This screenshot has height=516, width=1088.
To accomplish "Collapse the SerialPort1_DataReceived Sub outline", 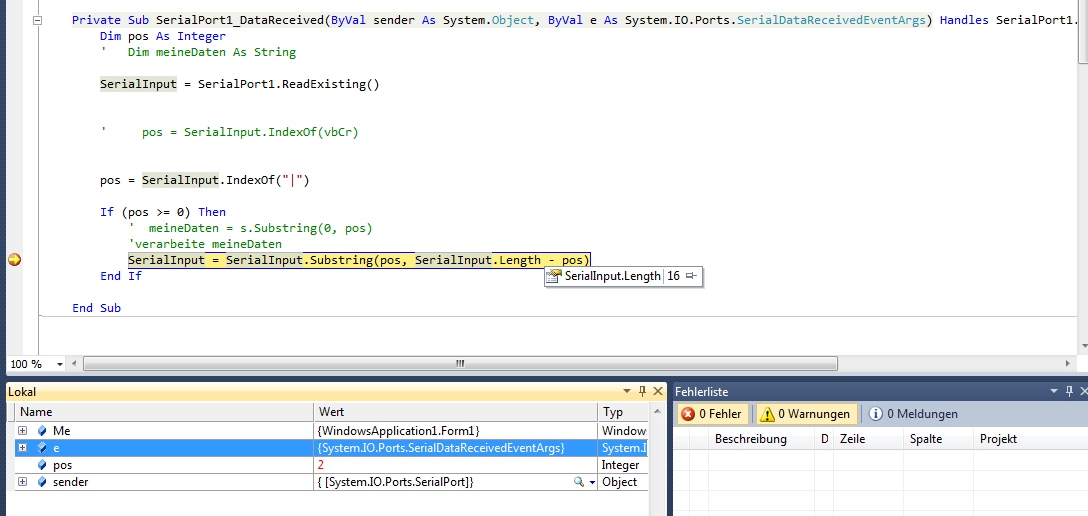I will tap(38, 20).
